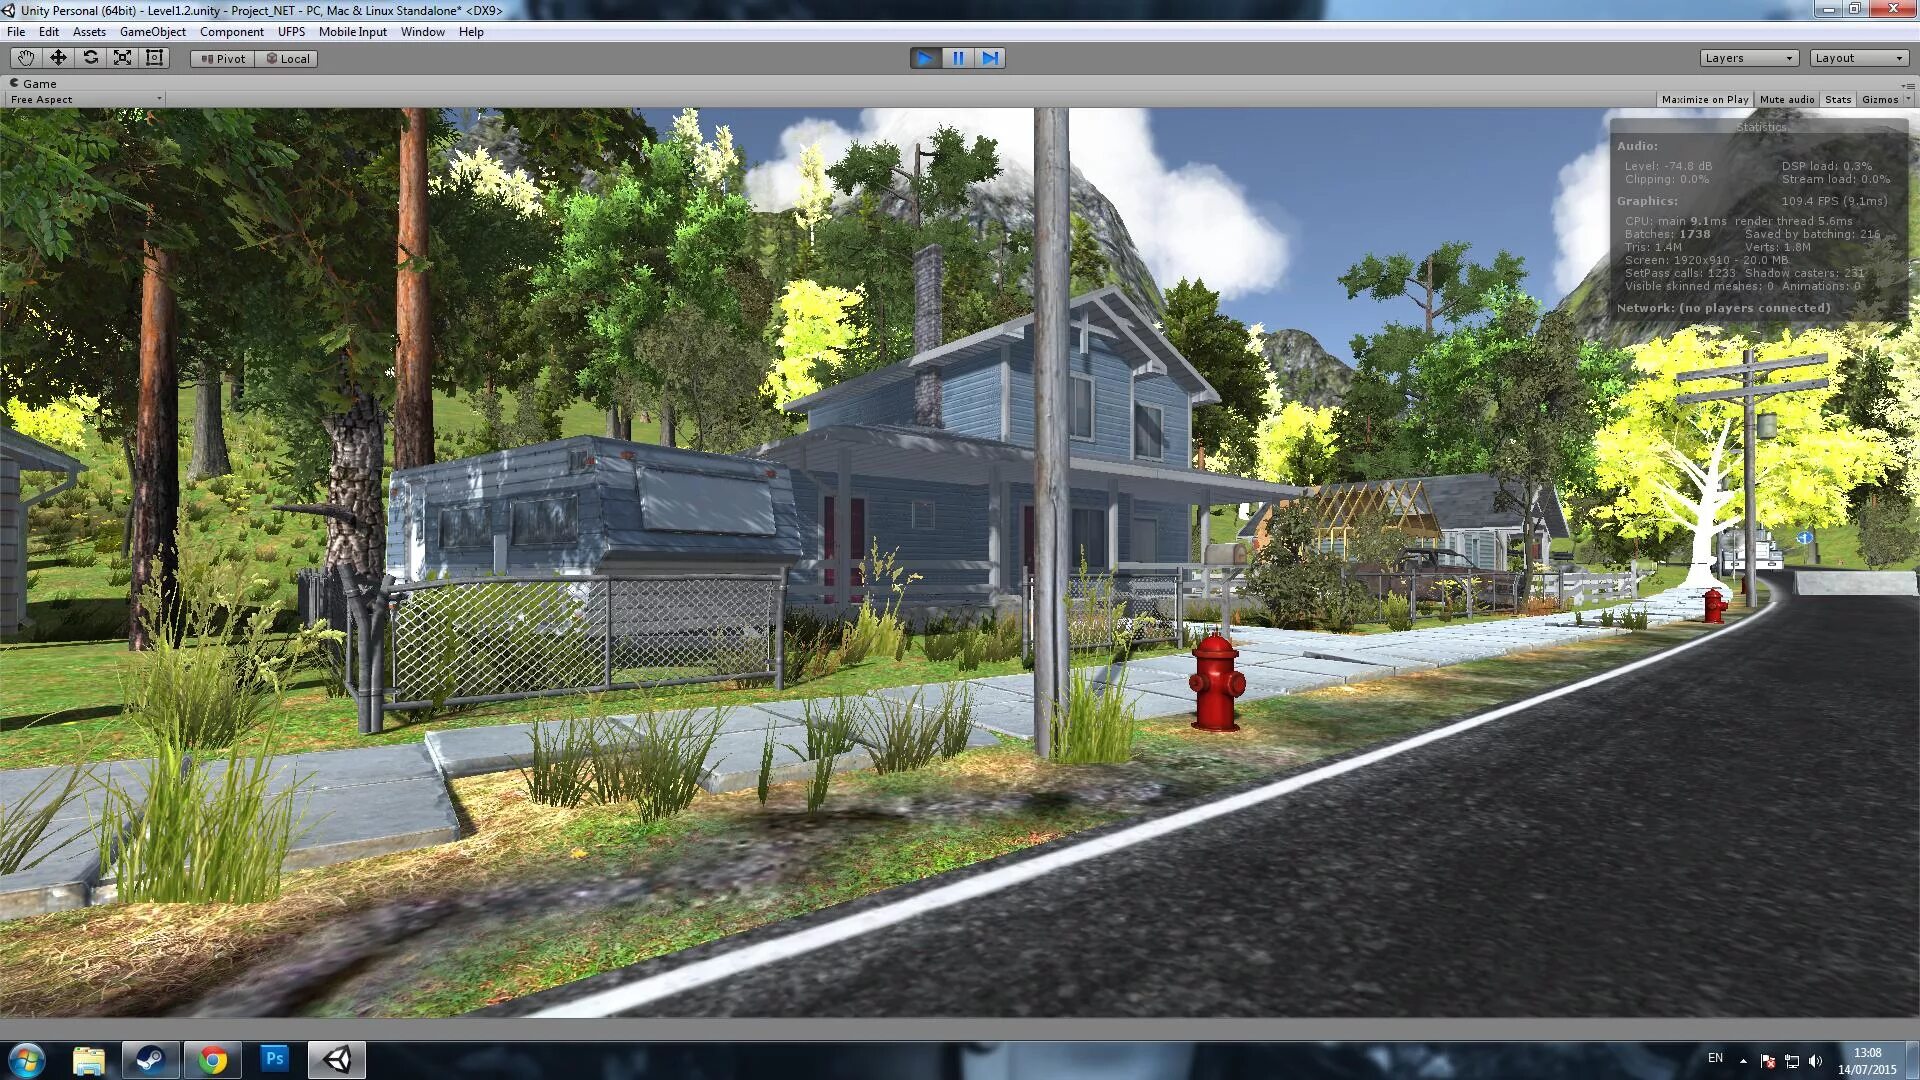Click the Scale tool icon
This screenshot has width=1920, height=1080.
click(123, 57)
